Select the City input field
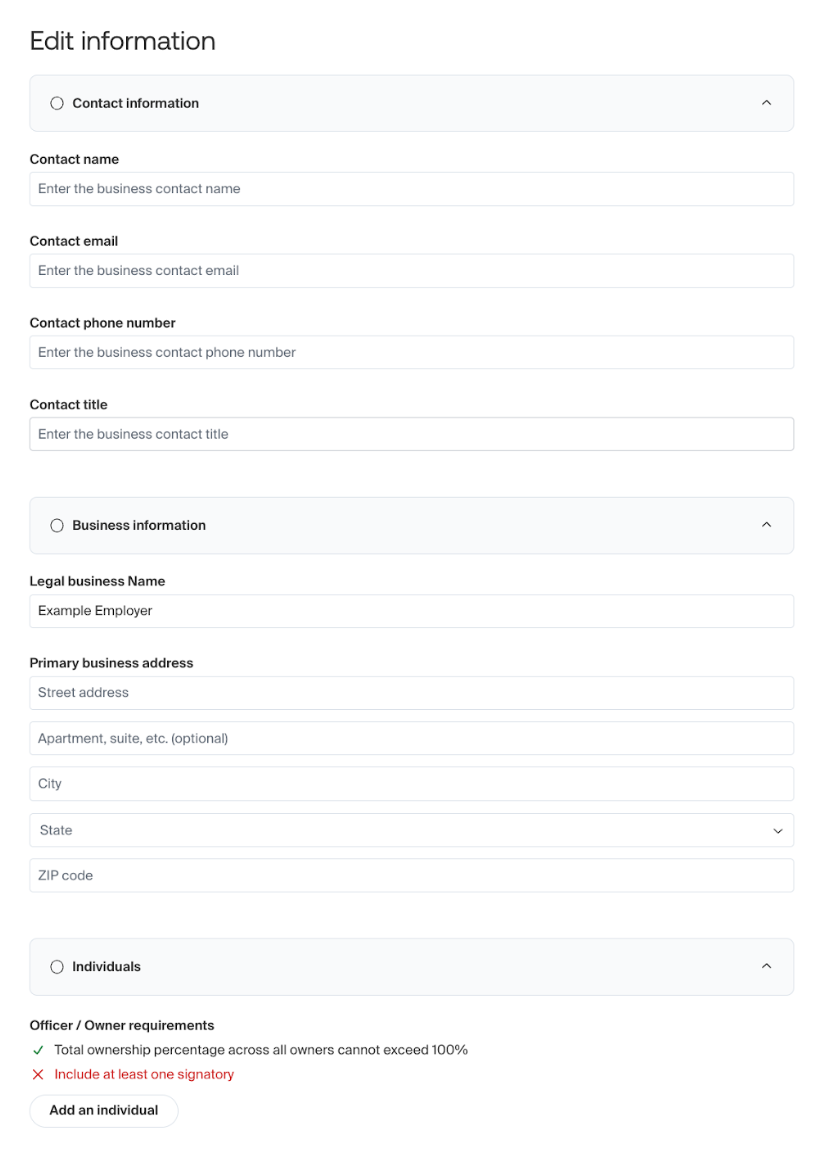 click(411, 784)
